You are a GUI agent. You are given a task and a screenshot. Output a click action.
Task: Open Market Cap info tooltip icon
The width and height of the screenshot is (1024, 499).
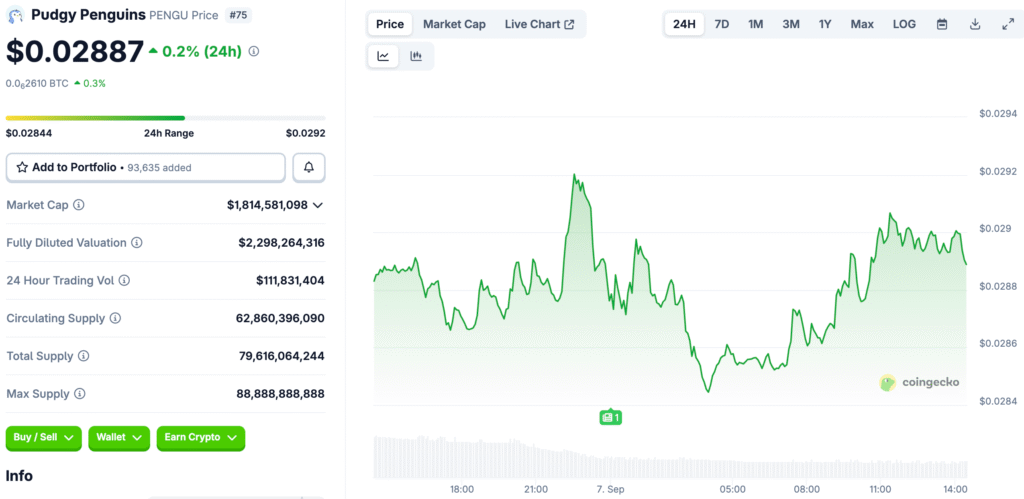tap(78, 205)
